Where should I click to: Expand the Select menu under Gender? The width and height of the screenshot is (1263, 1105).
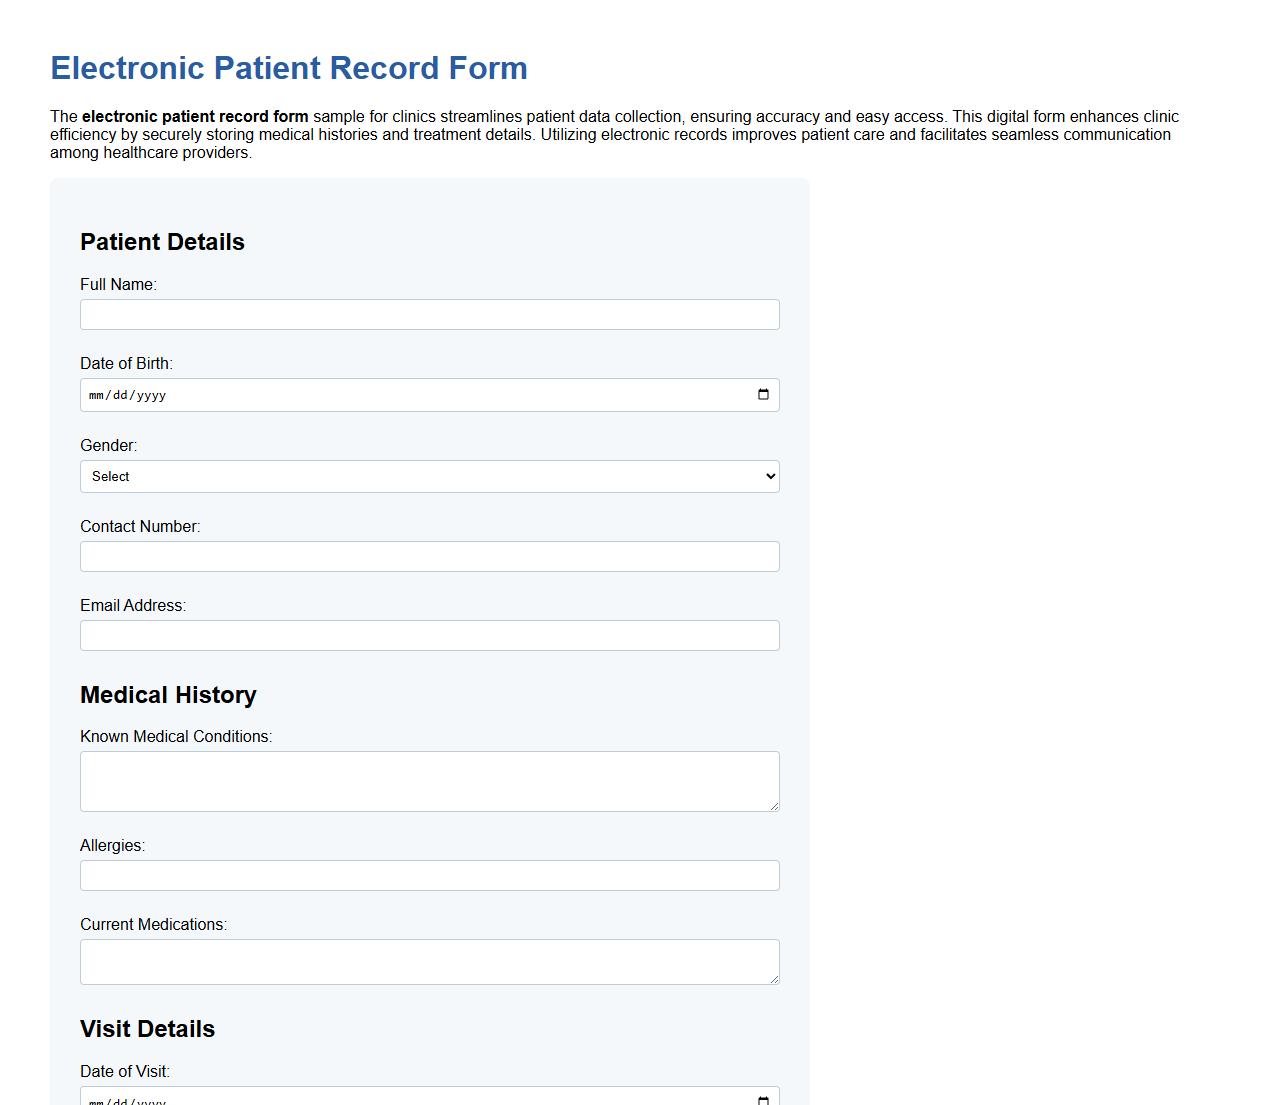click(x=430, y=476)
